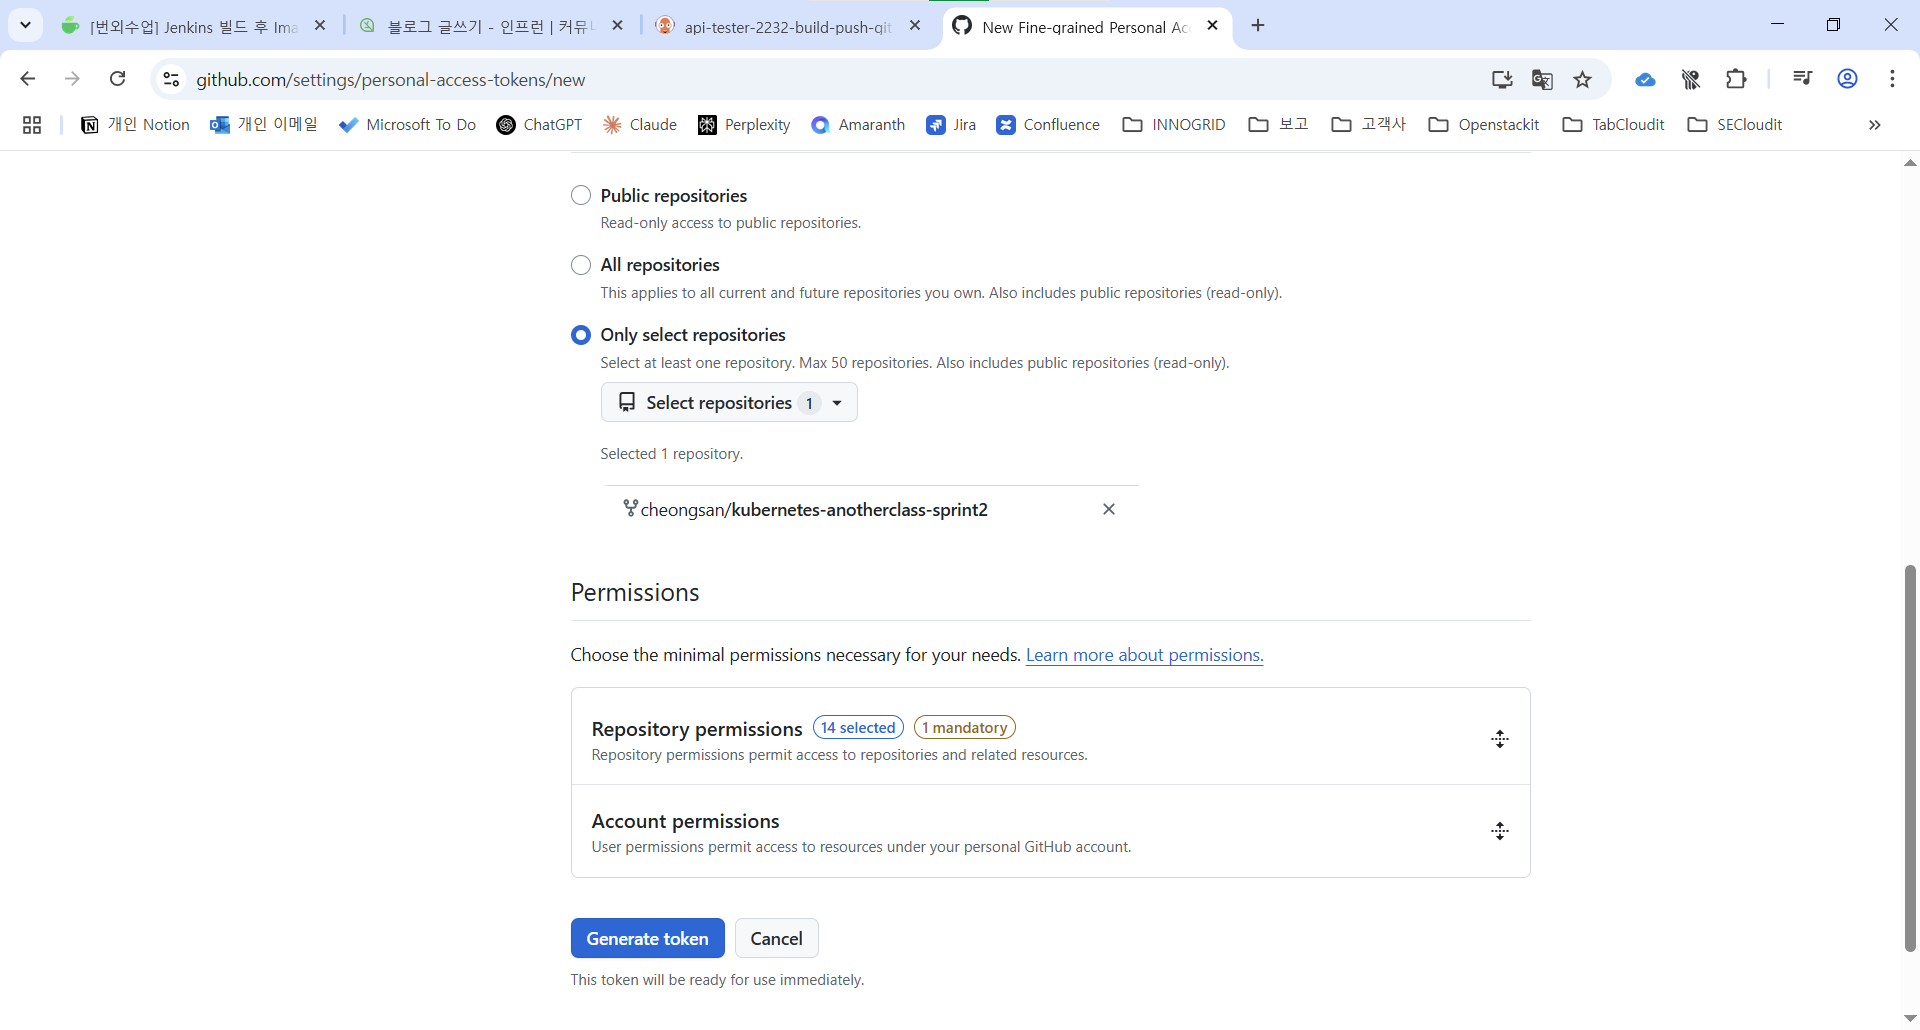Click Generate token button

tap(647, 938)
